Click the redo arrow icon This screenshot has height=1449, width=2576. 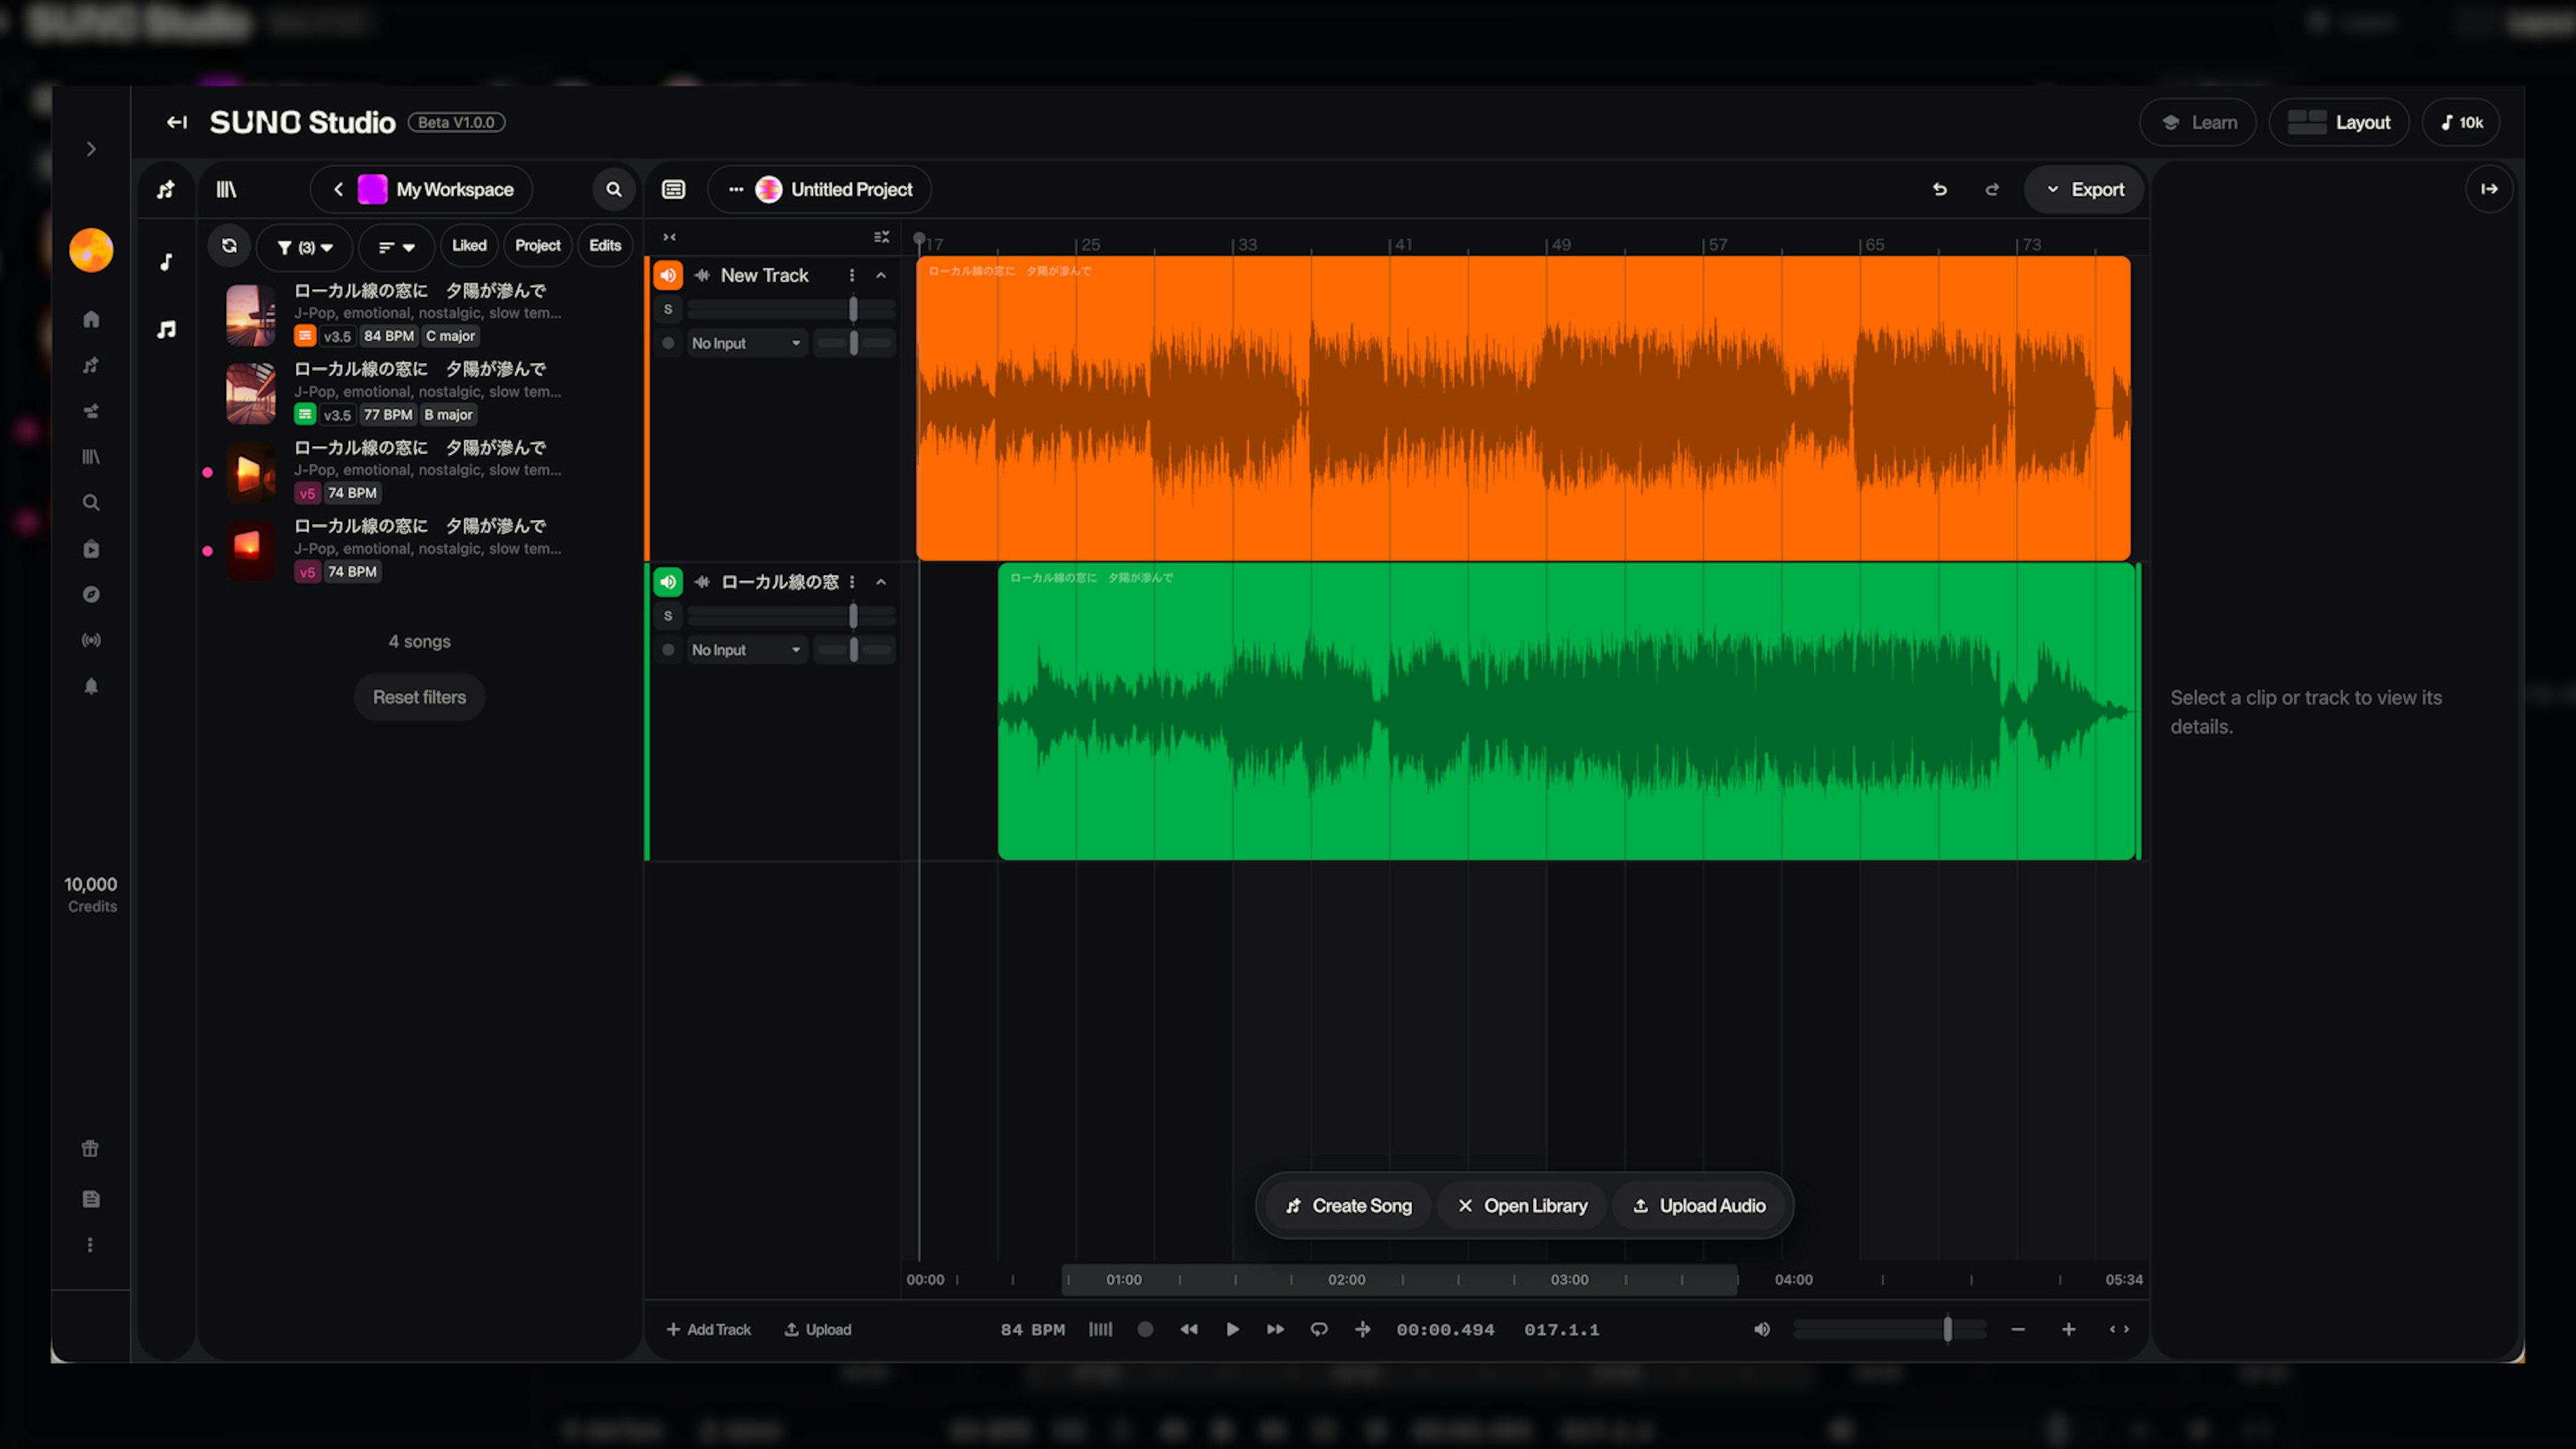1992,189
